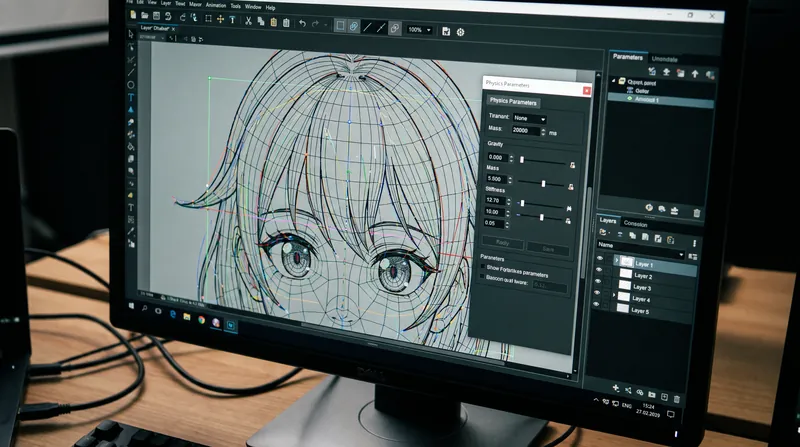Open the Name dropdown in Layers panel
The image size is (800, 447).
[x=640, y=250]
